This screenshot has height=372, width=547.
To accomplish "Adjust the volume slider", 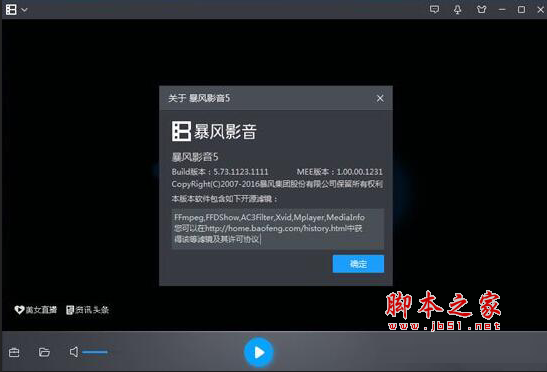I will (x=95, y=352).
